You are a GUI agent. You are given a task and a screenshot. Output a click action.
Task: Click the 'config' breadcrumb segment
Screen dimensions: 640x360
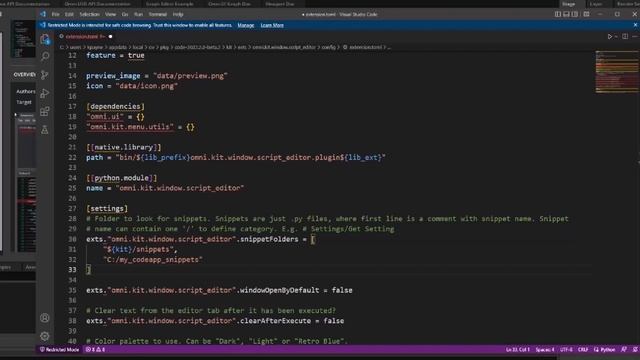pos(328,47)
